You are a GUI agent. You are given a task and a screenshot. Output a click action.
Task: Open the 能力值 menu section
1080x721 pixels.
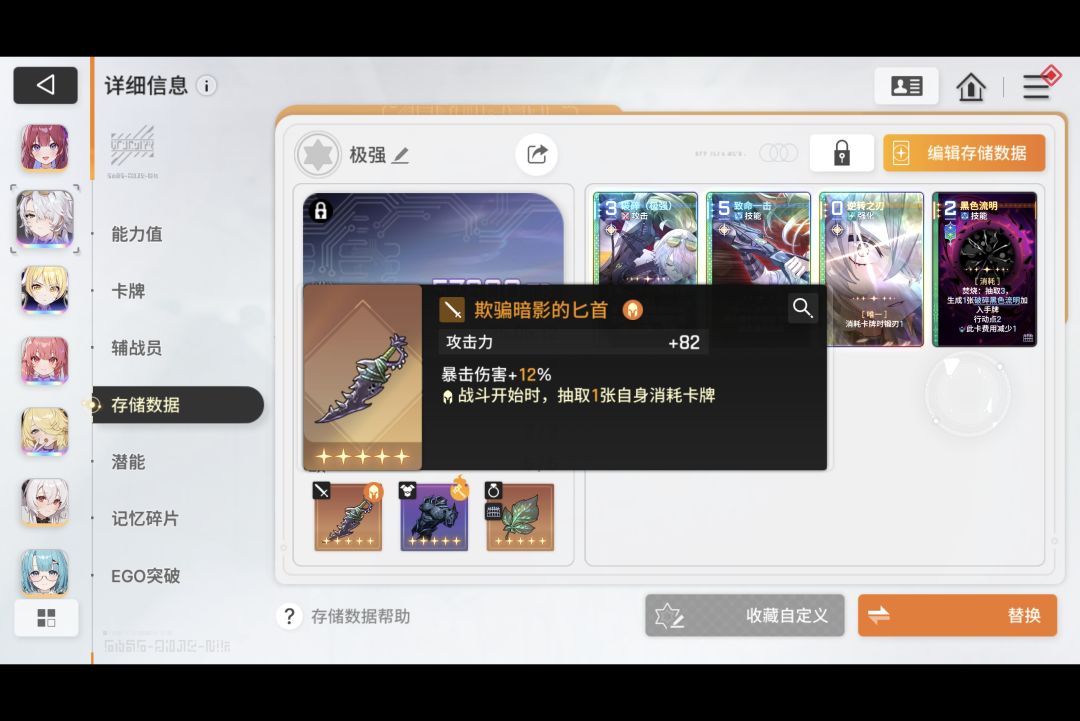[137, 234]
